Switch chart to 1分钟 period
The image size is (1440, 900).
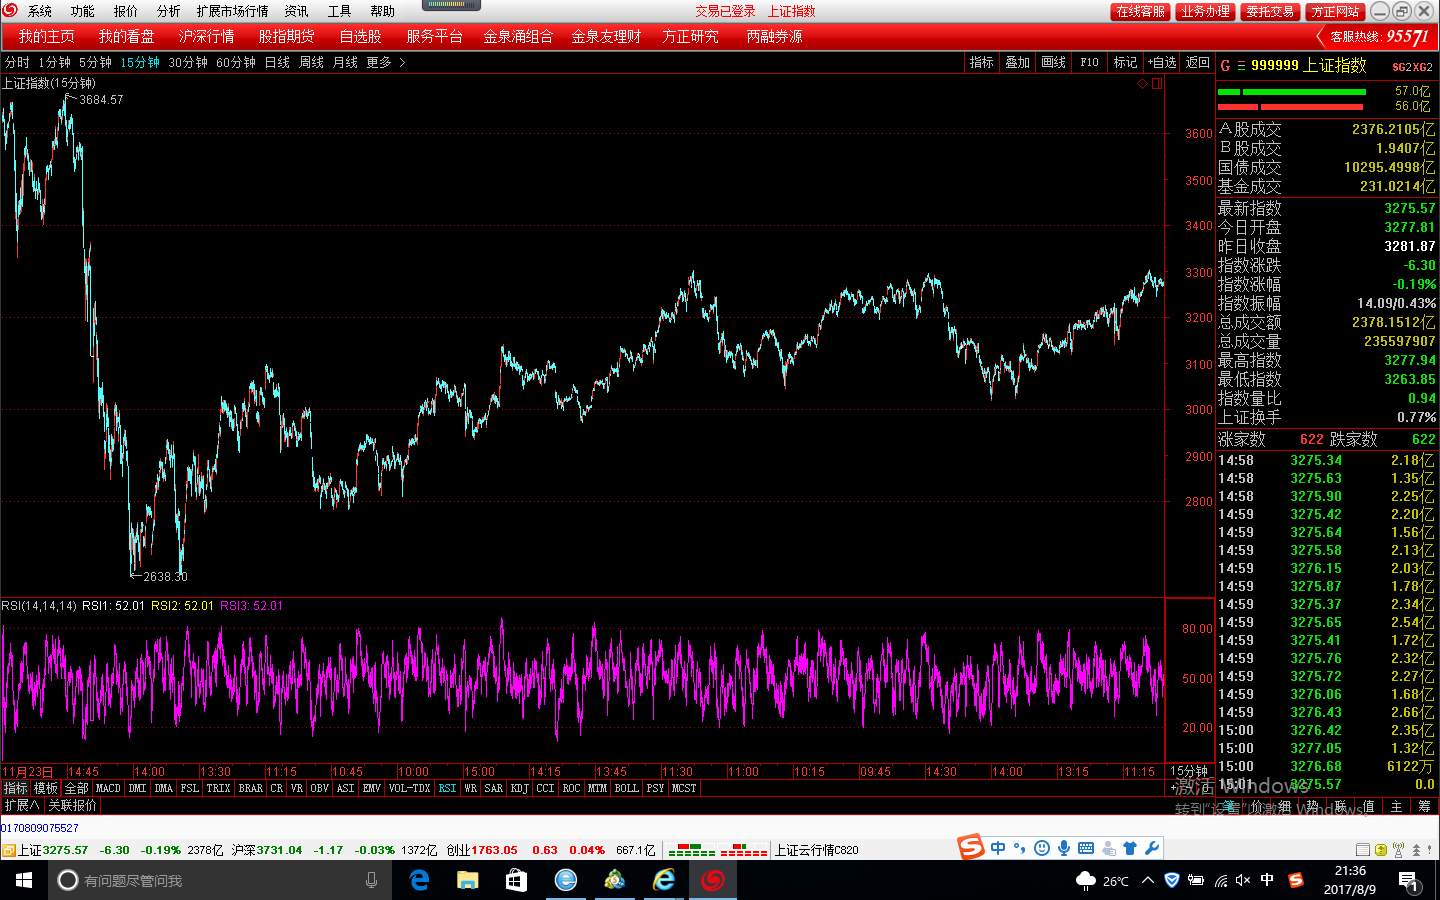(x=55, y=62)
